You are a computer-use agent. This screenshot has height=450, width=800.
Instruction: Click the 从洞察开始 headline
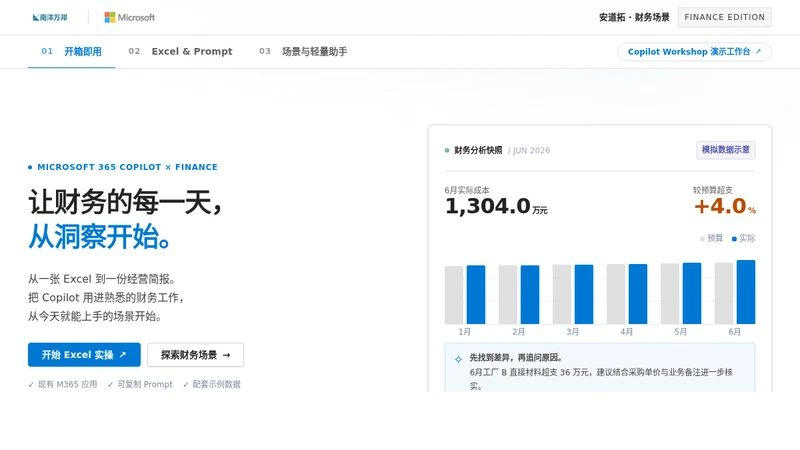click(x=99, y=237)
